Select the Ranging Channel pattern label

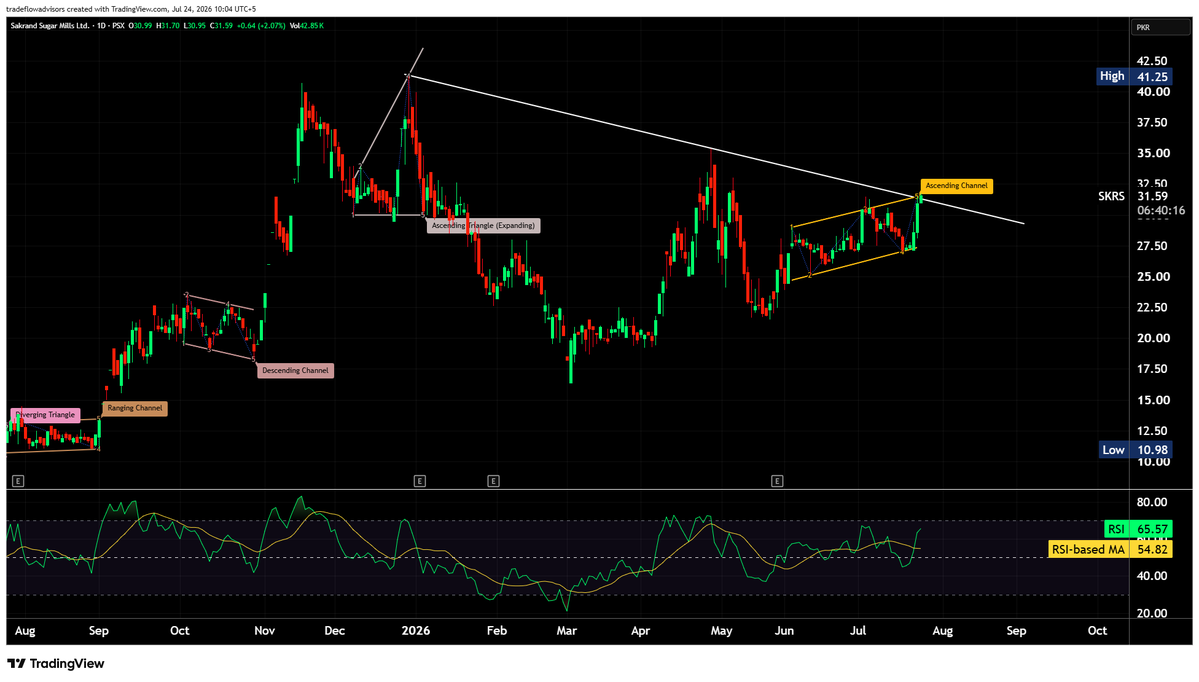click(135, 408)
